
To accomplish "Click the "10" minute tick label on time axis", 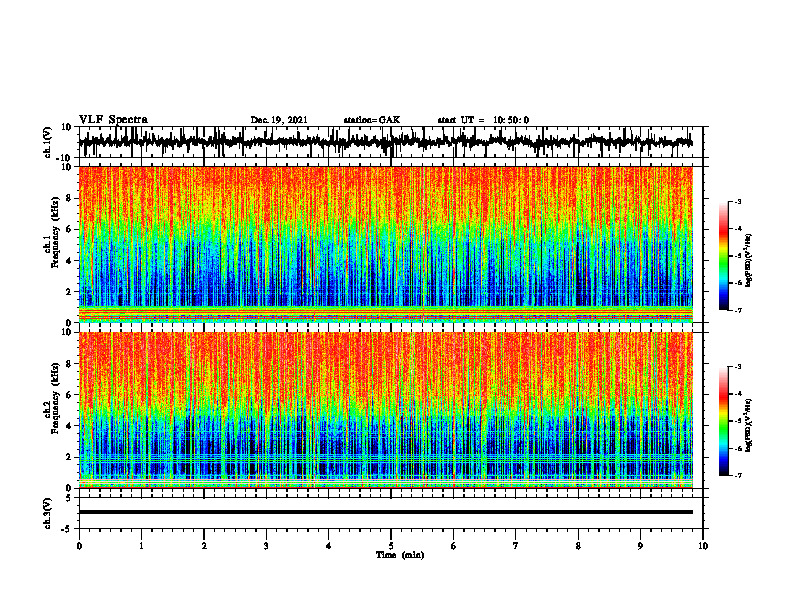I will [x=703, y=546].
